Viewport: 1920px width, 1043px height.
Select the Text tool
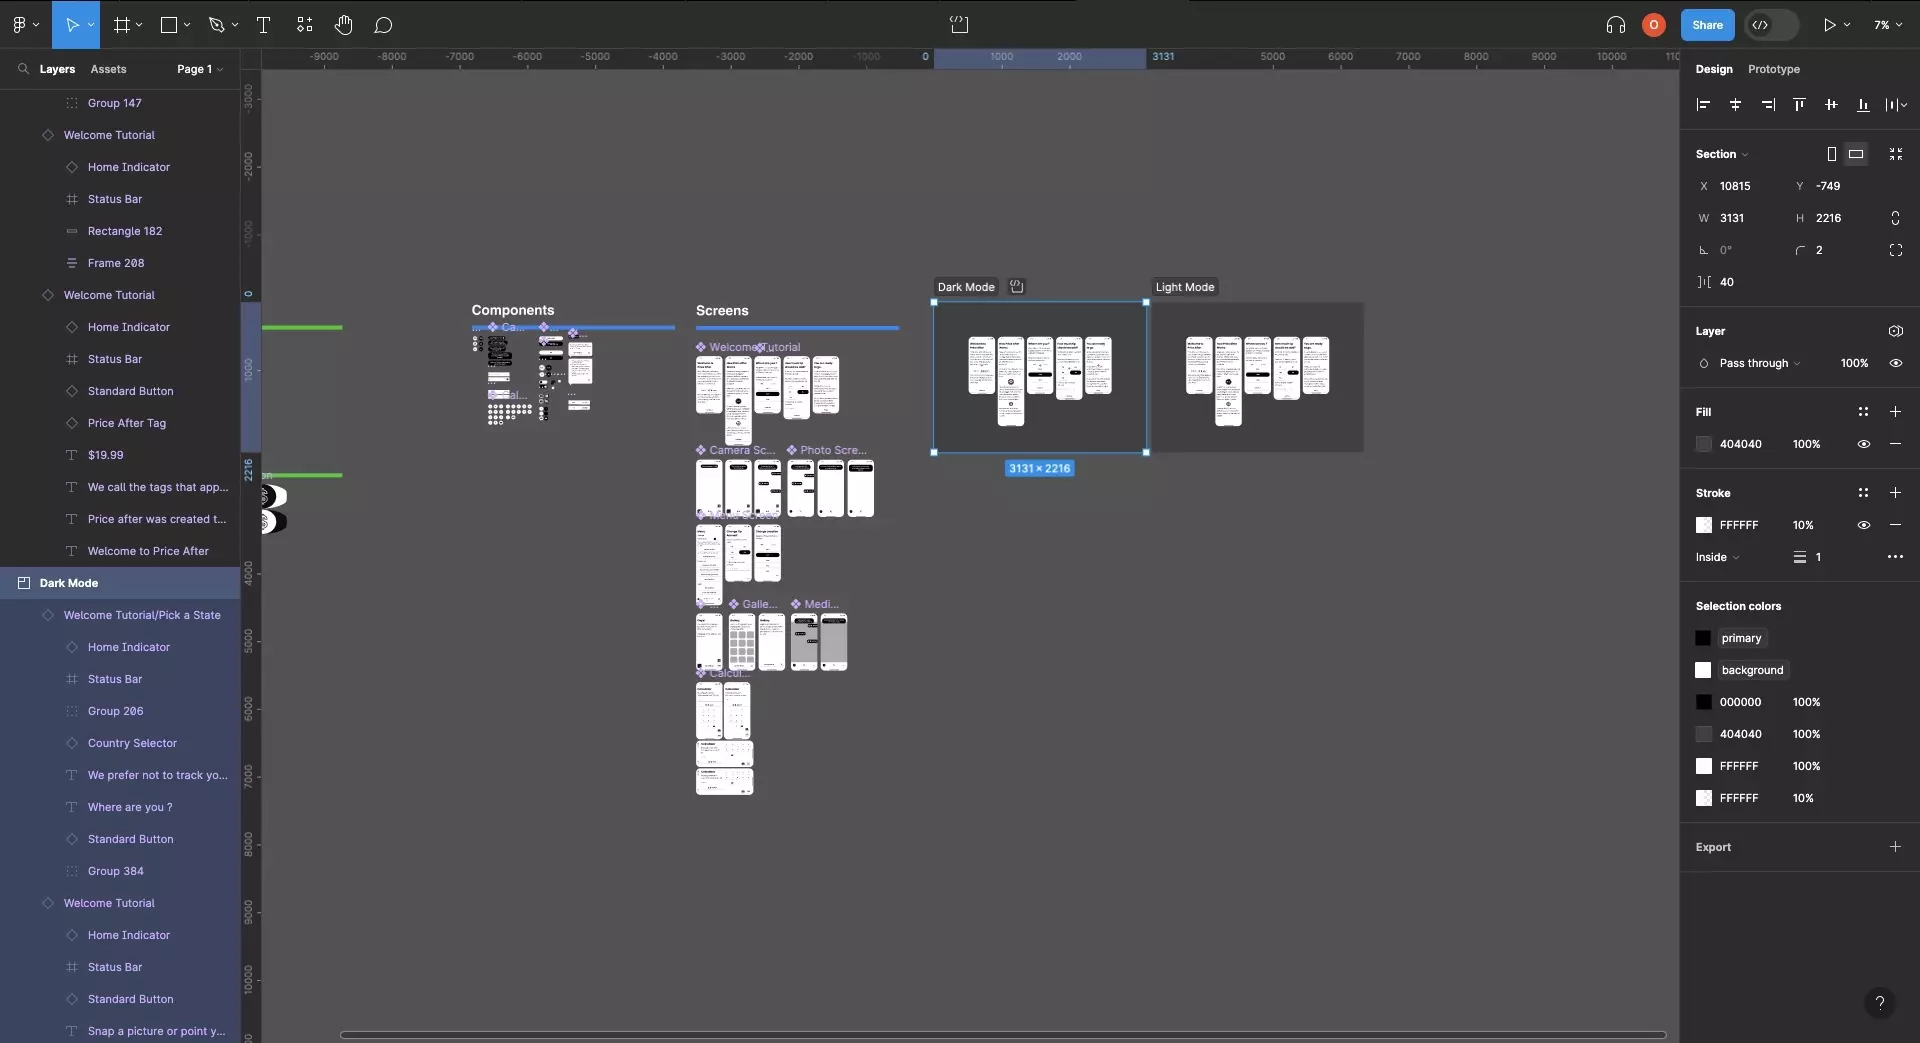(264, 25)
